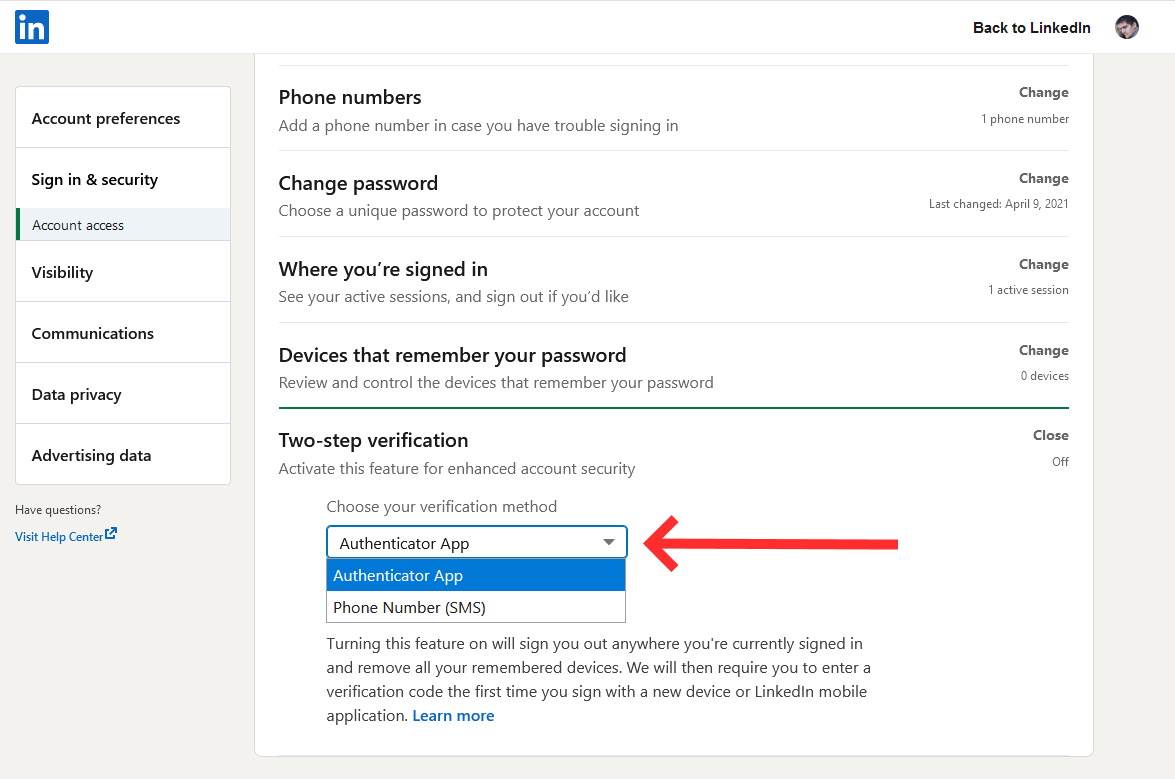Click the LinkedIn logo icon
1175x779 pixels.
click(32, 27)
